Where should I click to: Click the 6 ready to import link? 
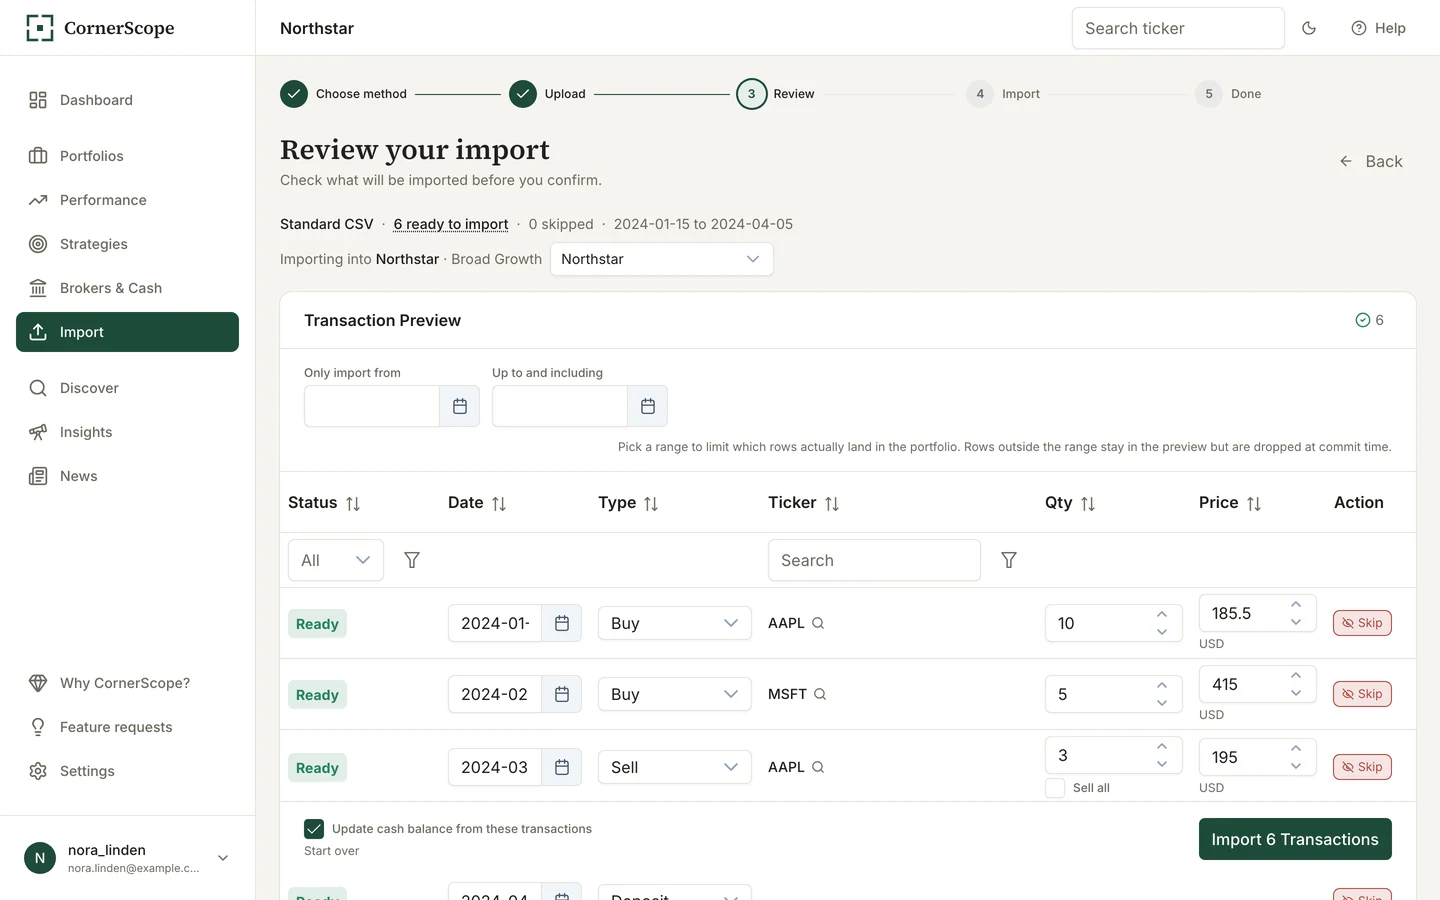click(x=451, y=224)
